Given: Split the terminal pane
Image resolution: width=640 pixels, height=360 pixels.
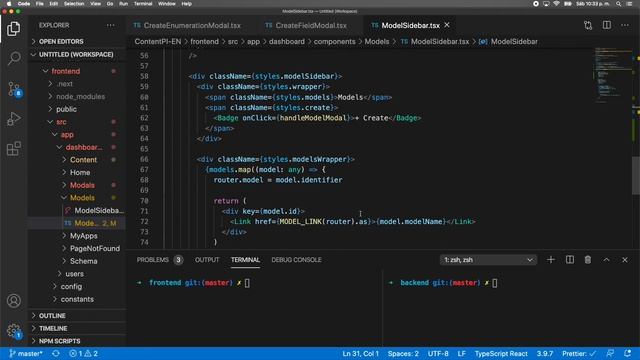Looking at the screenshot, I should point(570,260).
